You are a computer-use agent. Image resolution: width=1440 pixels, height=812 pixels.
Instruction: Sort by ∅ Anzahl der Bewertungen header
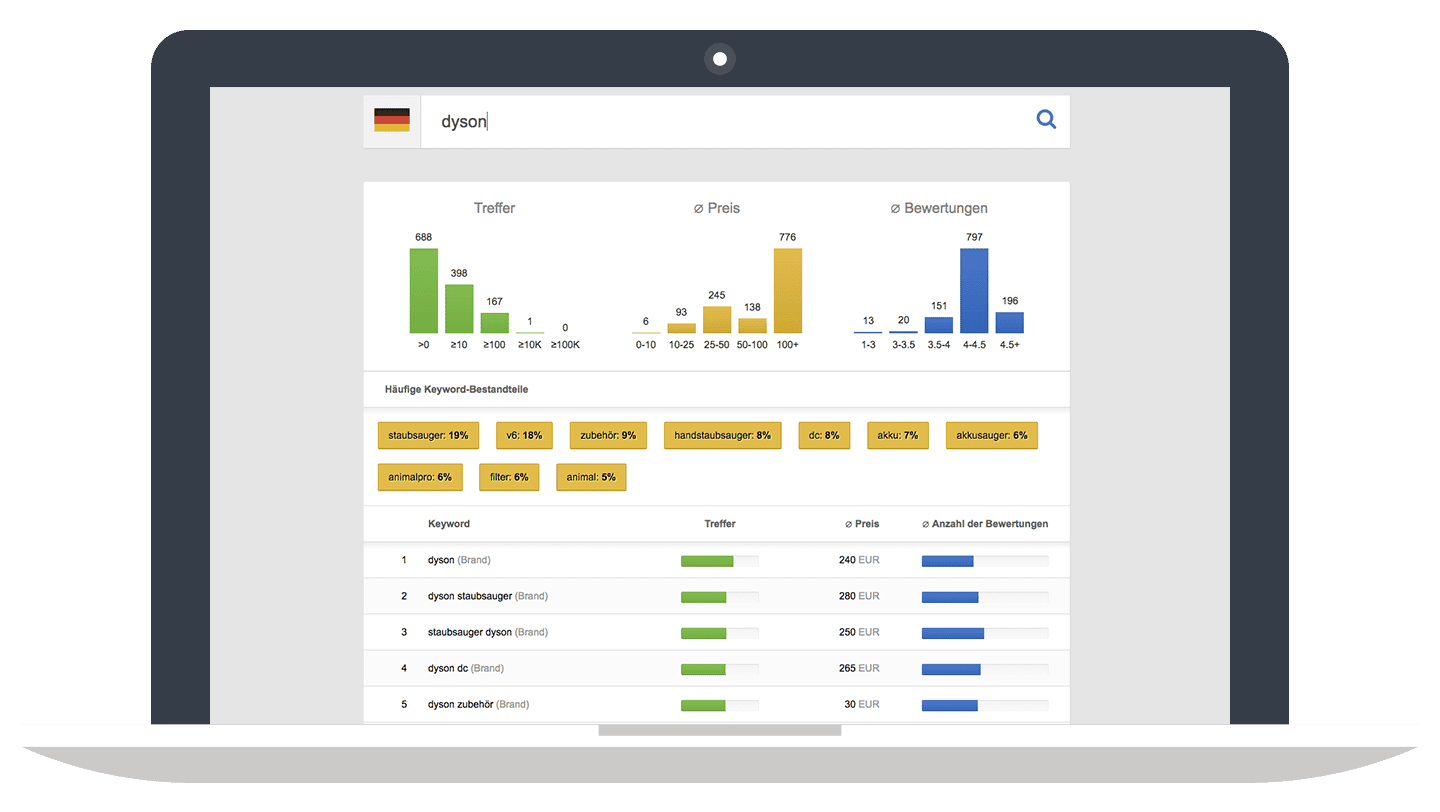coord(985,524)
